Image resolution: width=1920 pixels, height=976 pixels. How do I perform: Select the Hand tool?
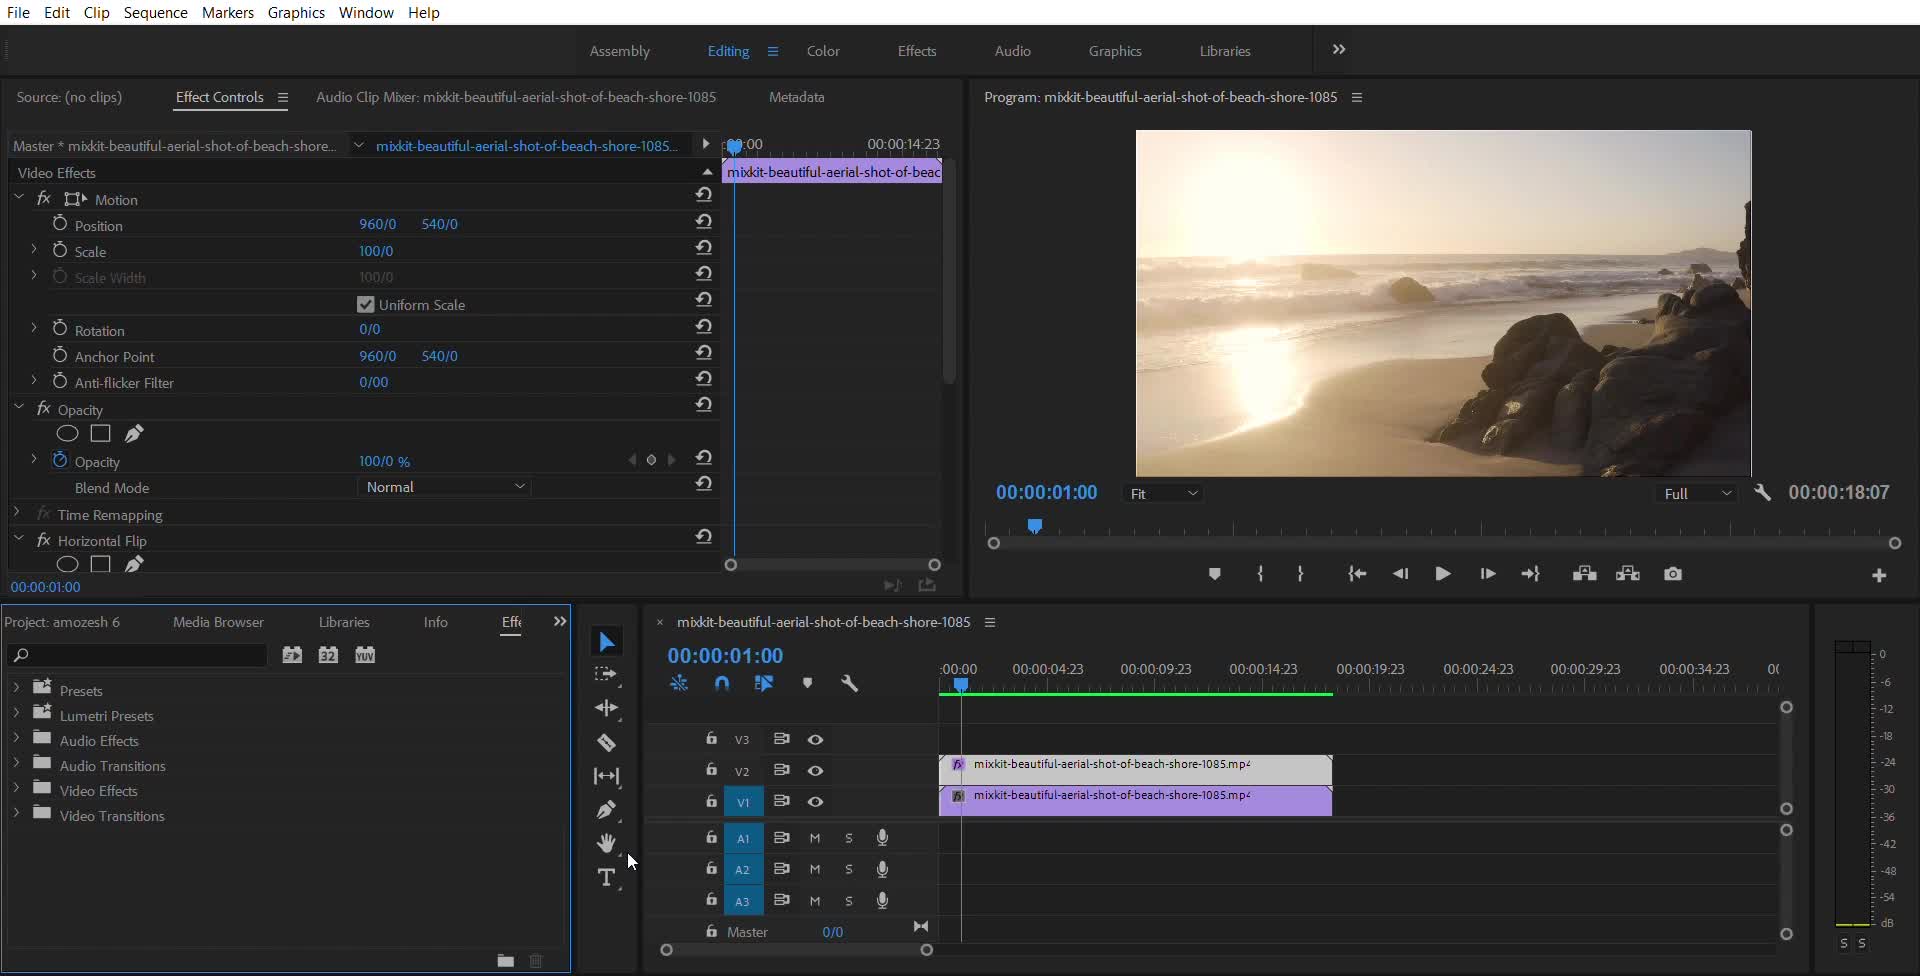pos(606,844)
